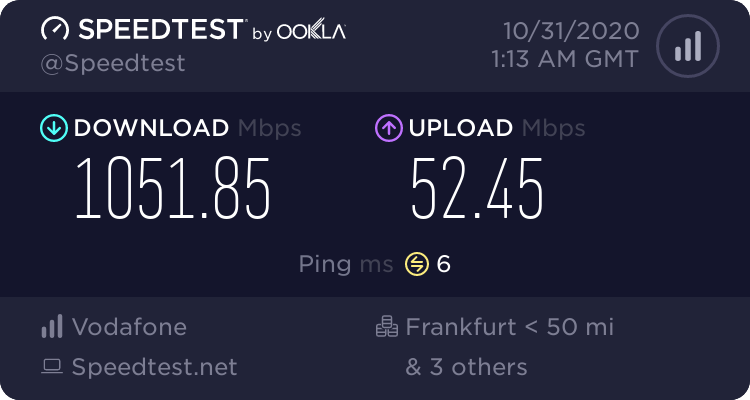
Task: Open the @Speedtest handle
Action: 113,63
